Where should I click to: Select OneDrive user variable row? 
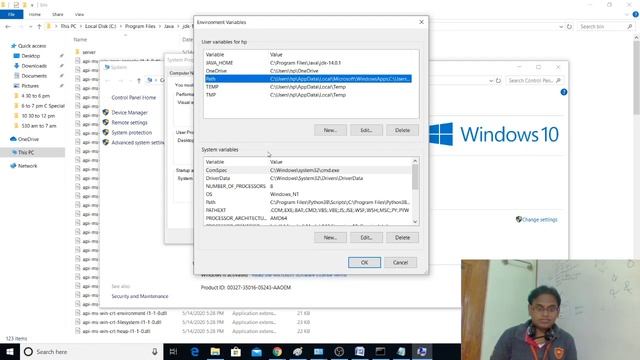pyautogui.click(x=308, y=71)
